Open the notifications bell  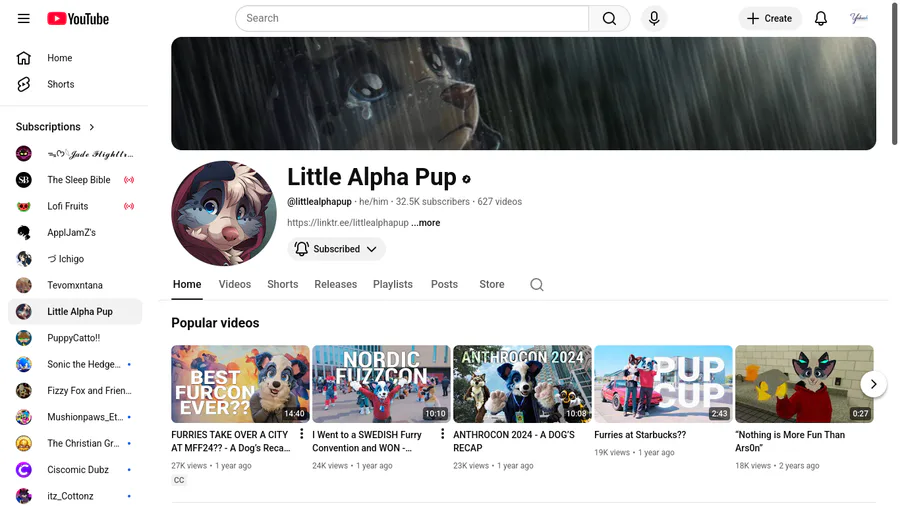point(821,18)
